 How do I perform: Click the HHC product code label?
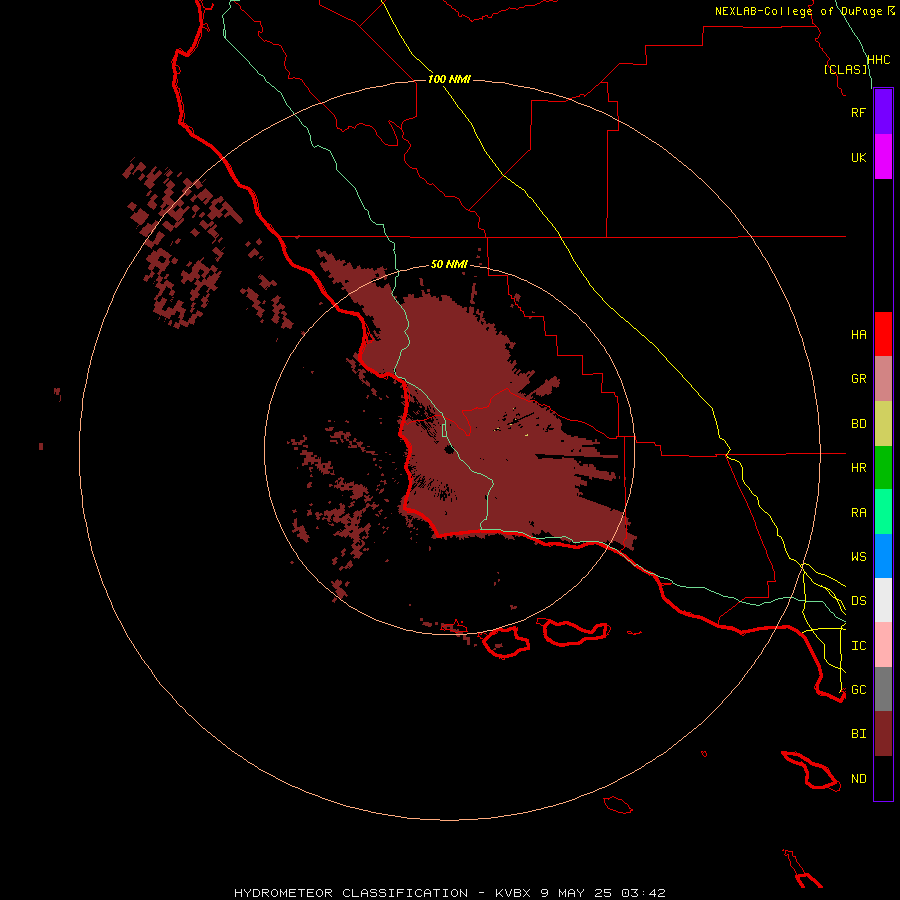878,60
